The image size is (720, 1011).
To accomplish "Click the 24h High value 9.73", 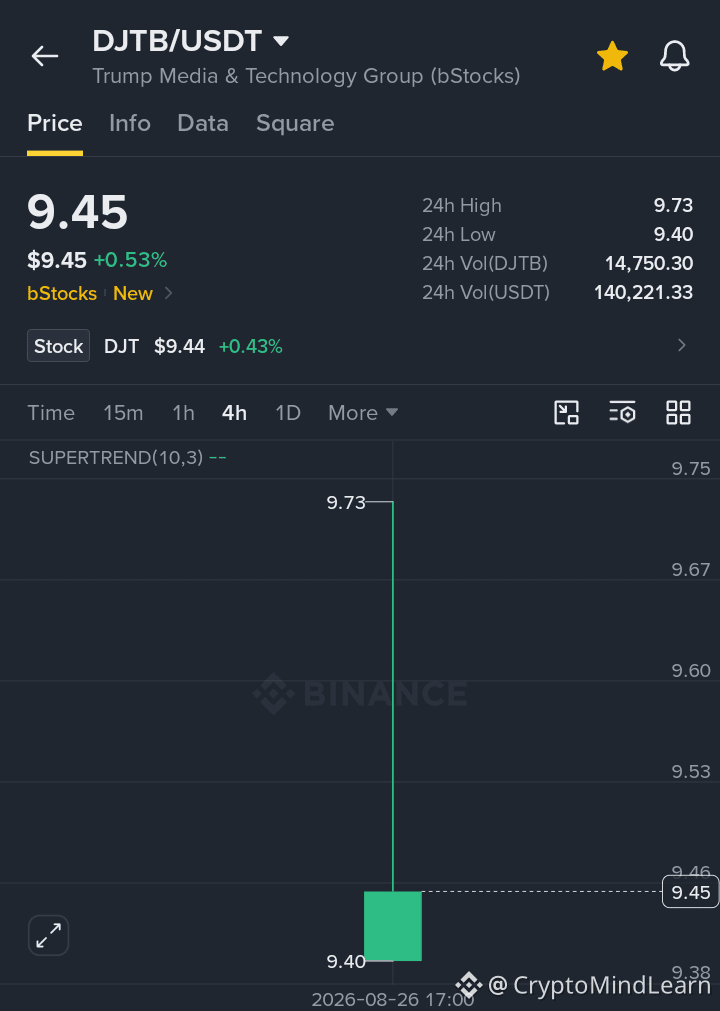I will (673, 205).
